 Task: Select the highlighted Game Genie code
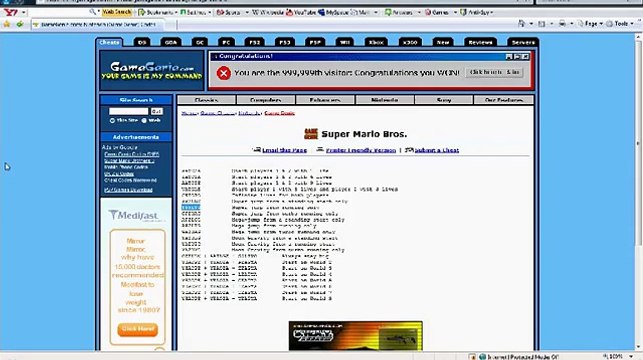(x=191, y=208)
